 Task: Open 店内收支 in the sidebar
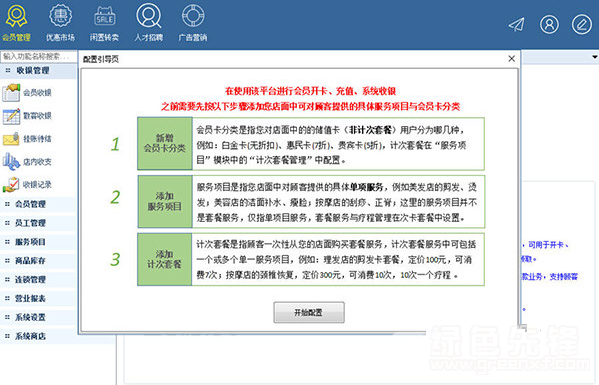tap(27, 162)
